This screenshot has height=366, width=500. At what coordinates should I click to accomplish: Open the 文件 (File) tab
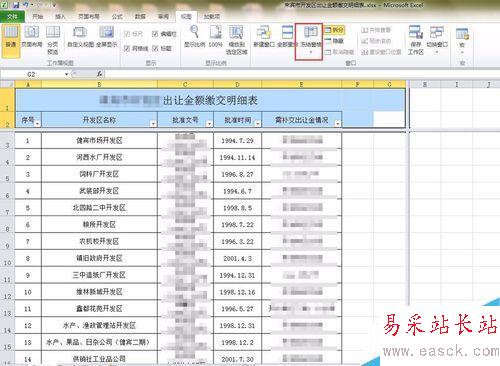click(x=12, y=16)
